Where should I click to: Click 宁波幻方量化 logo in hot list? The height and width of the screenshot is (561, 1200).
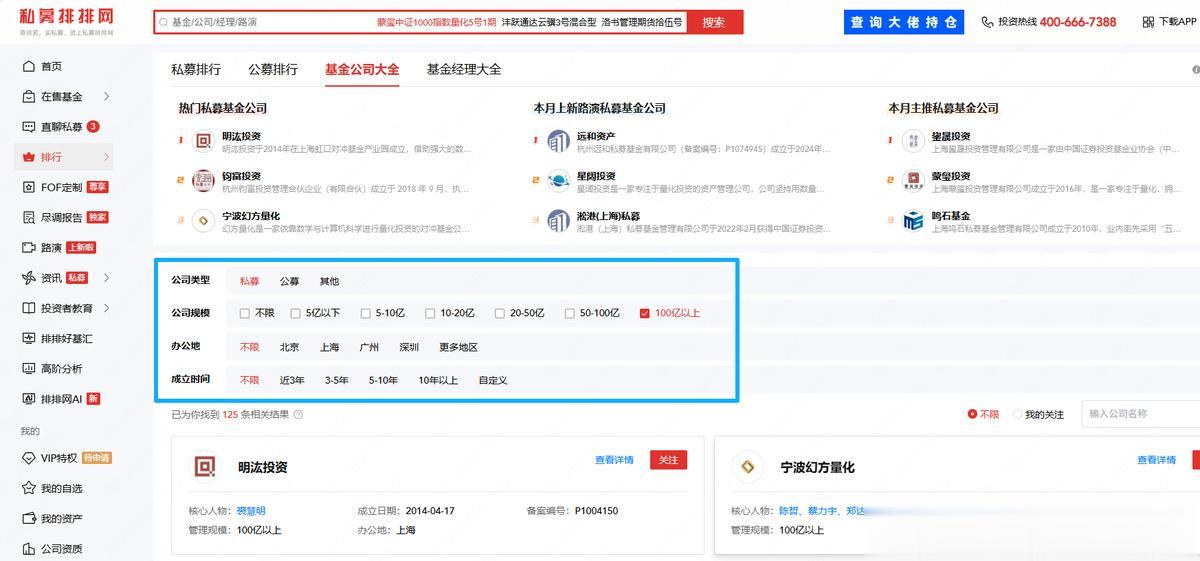point(203,221)
